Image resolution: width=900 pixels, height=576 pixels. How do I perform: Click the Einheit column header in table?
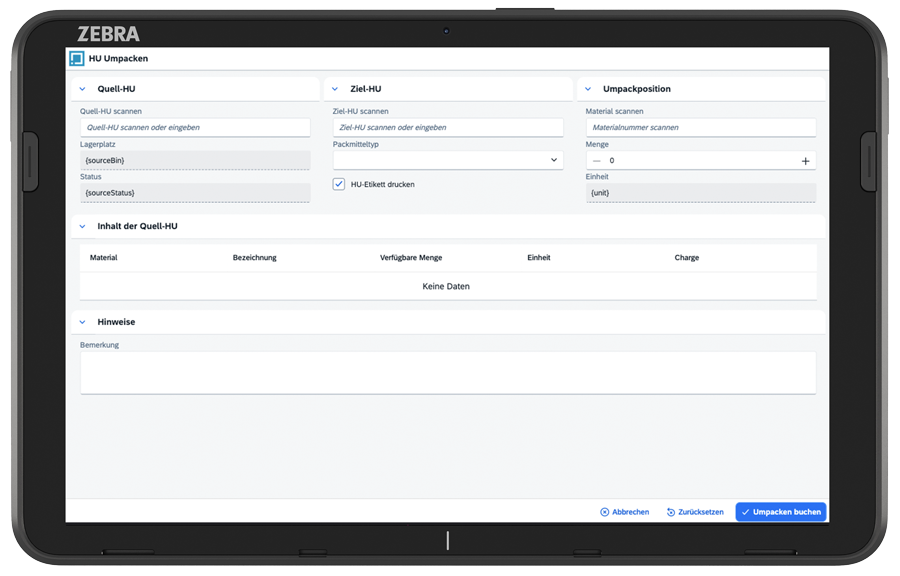[x=538, y=258]
